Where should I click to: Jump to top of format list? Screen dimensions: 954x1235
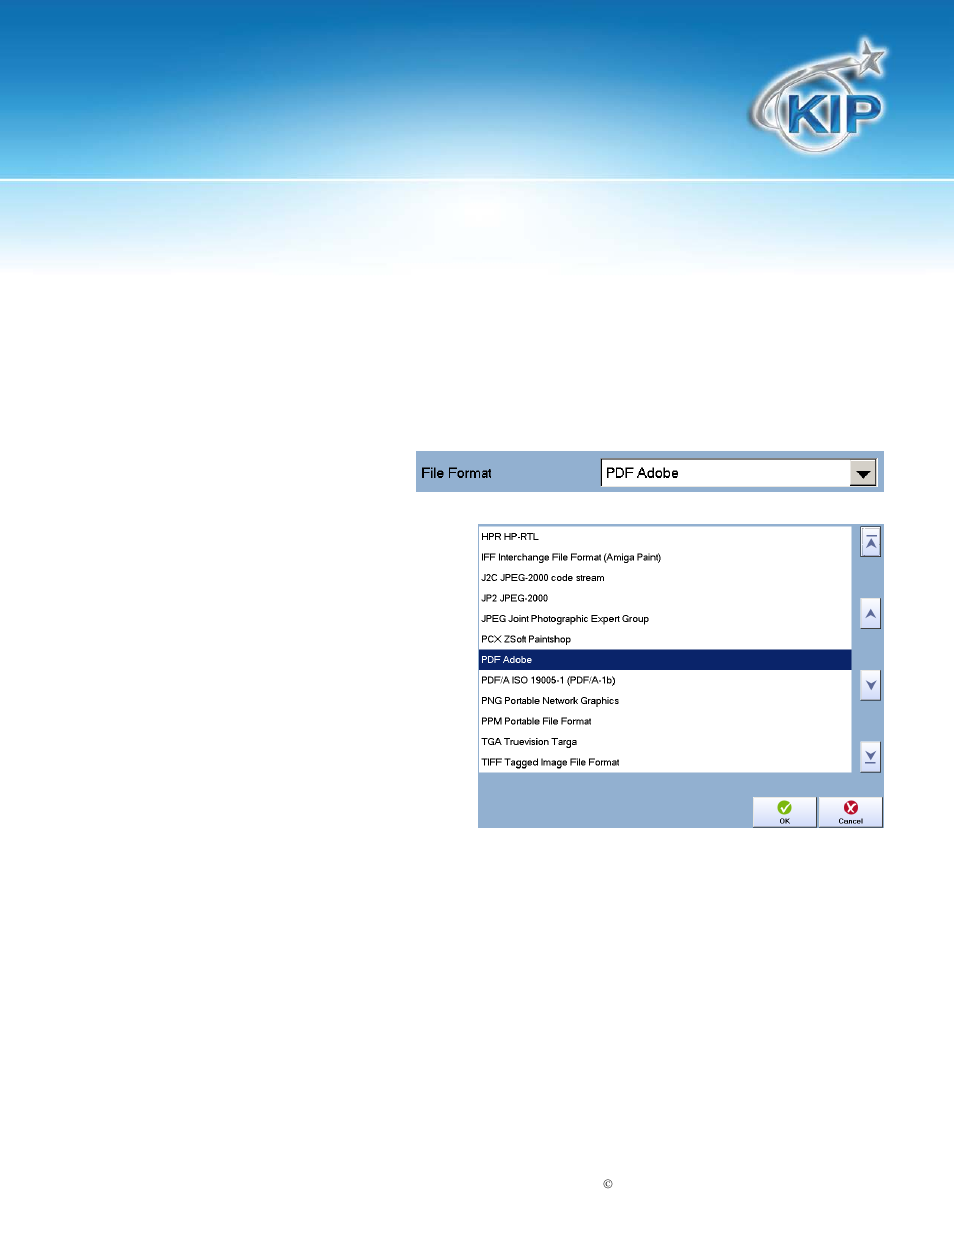pos(871,542)
